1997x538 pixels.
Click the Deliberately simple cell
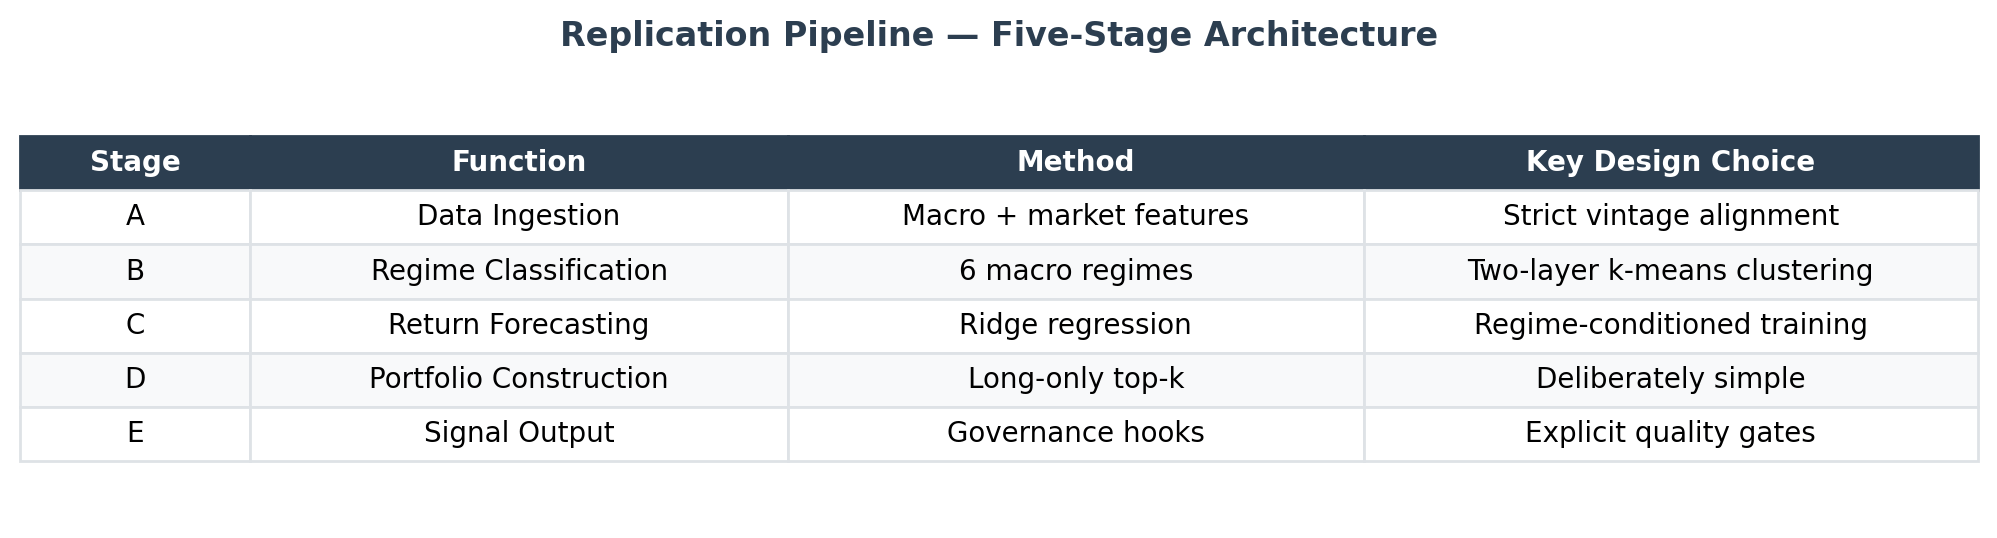tap(1671, 379)
